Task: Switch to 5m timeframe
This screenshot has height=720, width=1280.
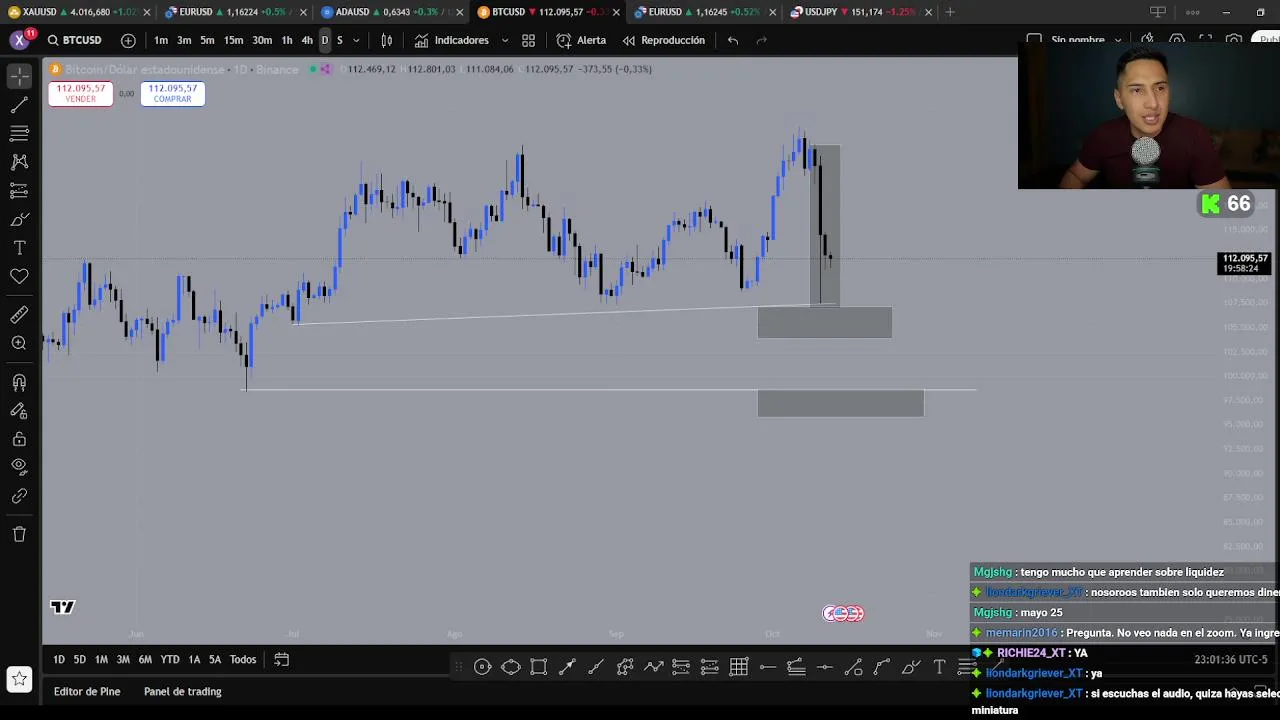Action: (x=207, y=40)
